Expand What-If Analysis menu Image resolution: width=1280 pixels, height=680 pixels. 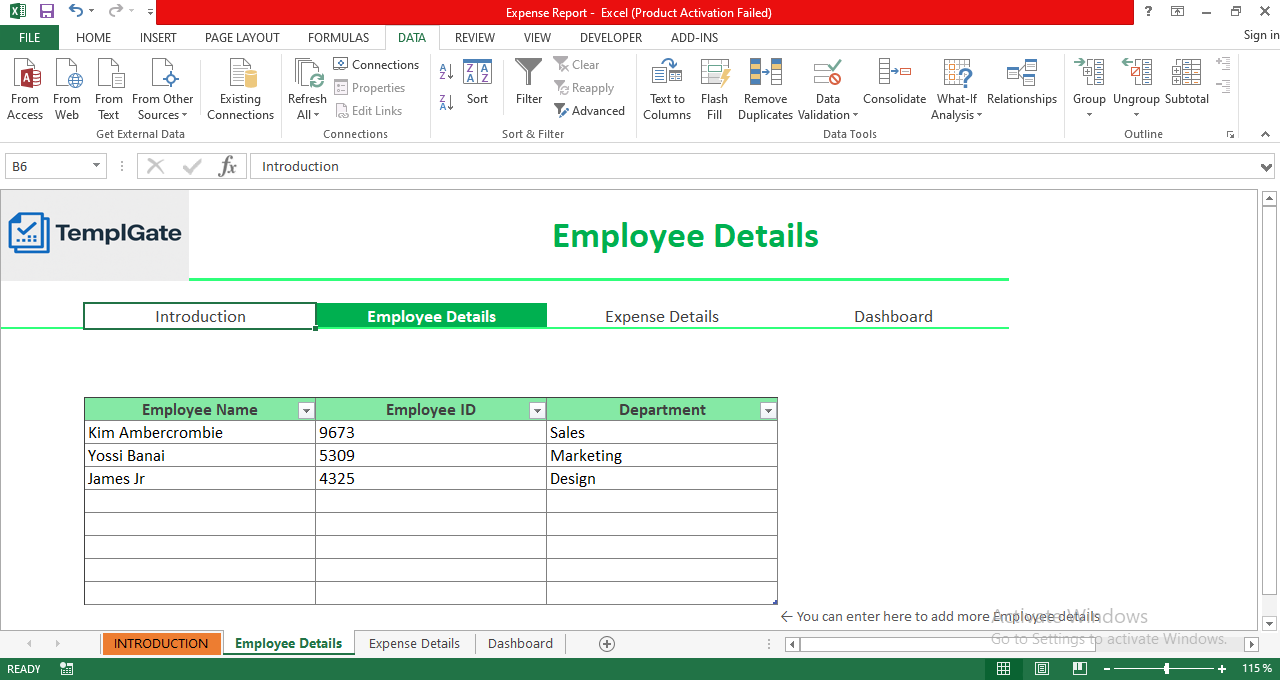[x=957, y=115]
